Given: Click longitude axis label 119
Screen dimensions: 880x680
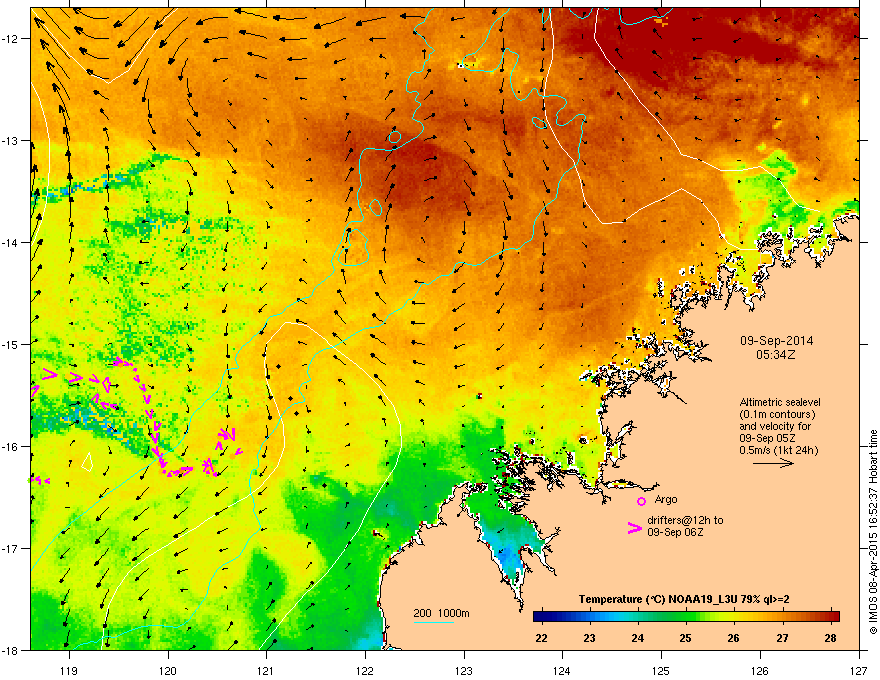Looking at the screenshot, I should pos(69,670).
